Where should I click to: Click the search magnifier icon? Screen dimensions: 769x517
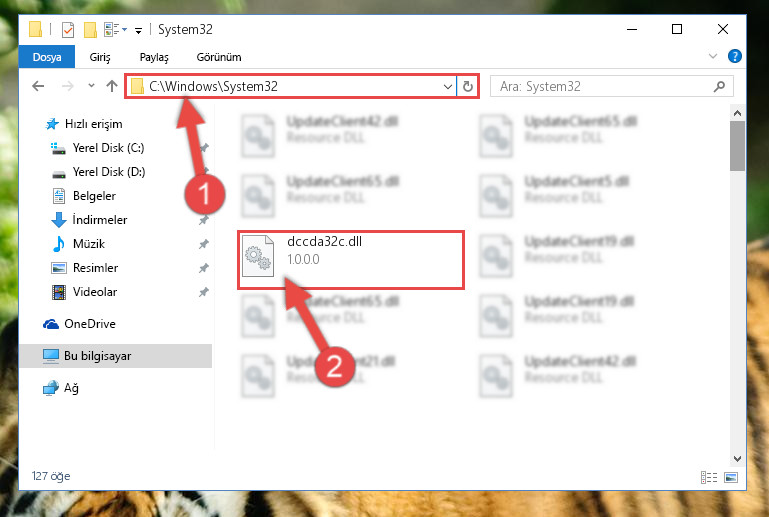719,87
